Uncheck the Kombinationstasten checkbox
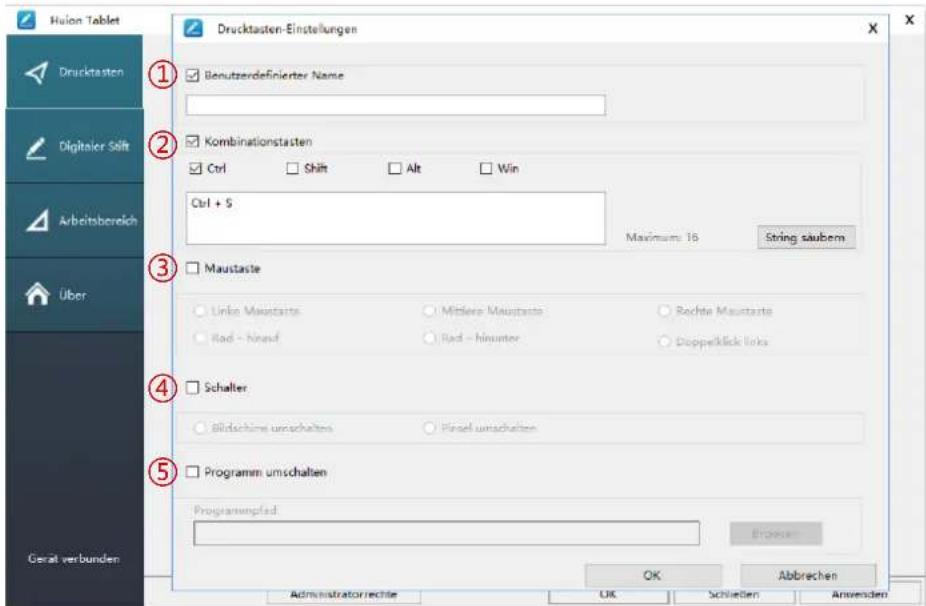 point(193,141)
